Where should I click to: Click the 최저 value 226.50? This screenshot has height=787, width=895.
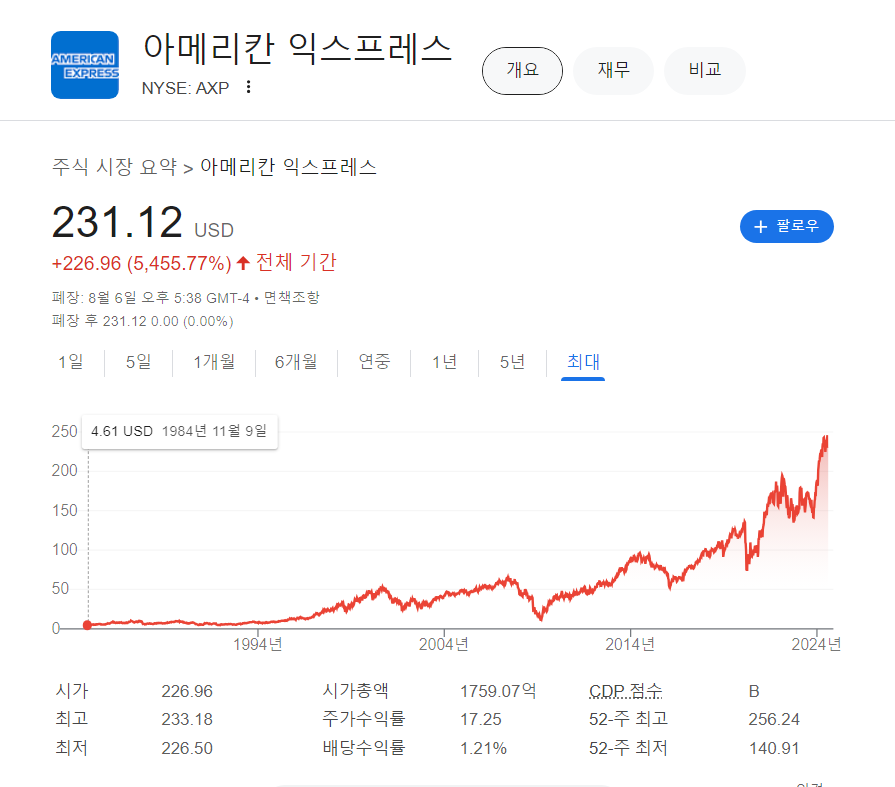click(x=187, y=748)
